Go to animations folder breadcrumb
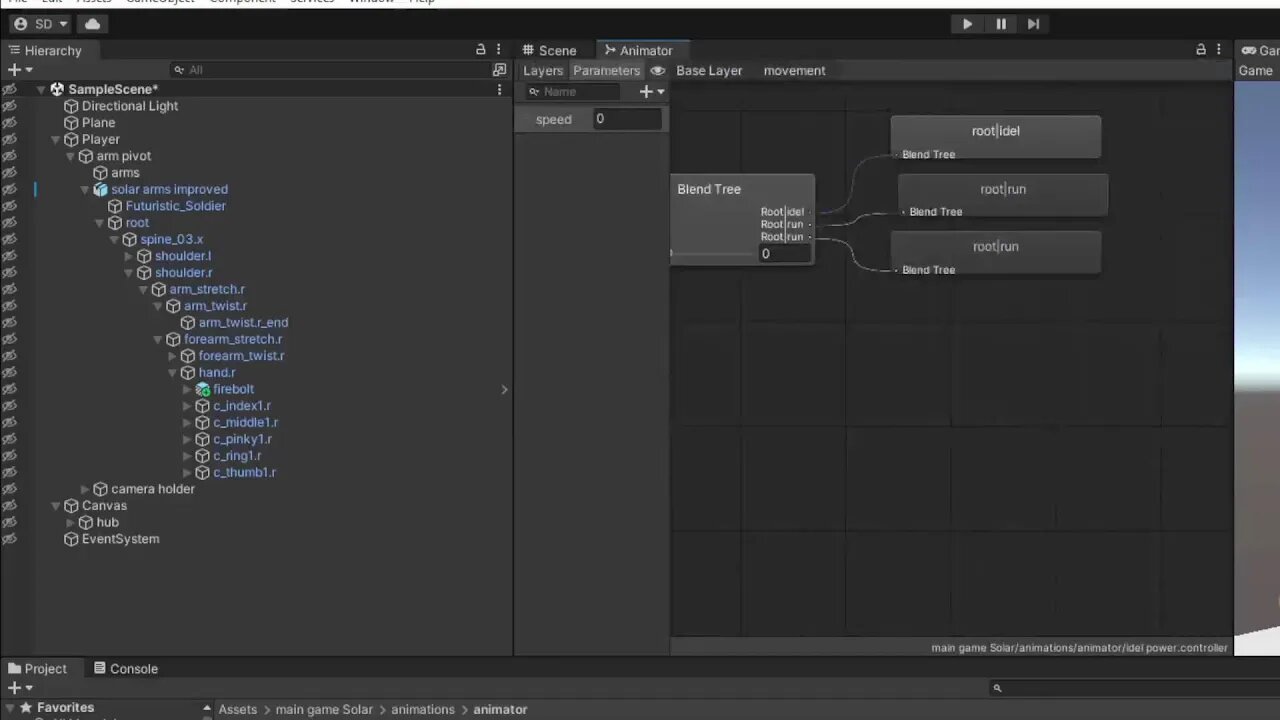The image size is (1280, 720). click(423, 709)
